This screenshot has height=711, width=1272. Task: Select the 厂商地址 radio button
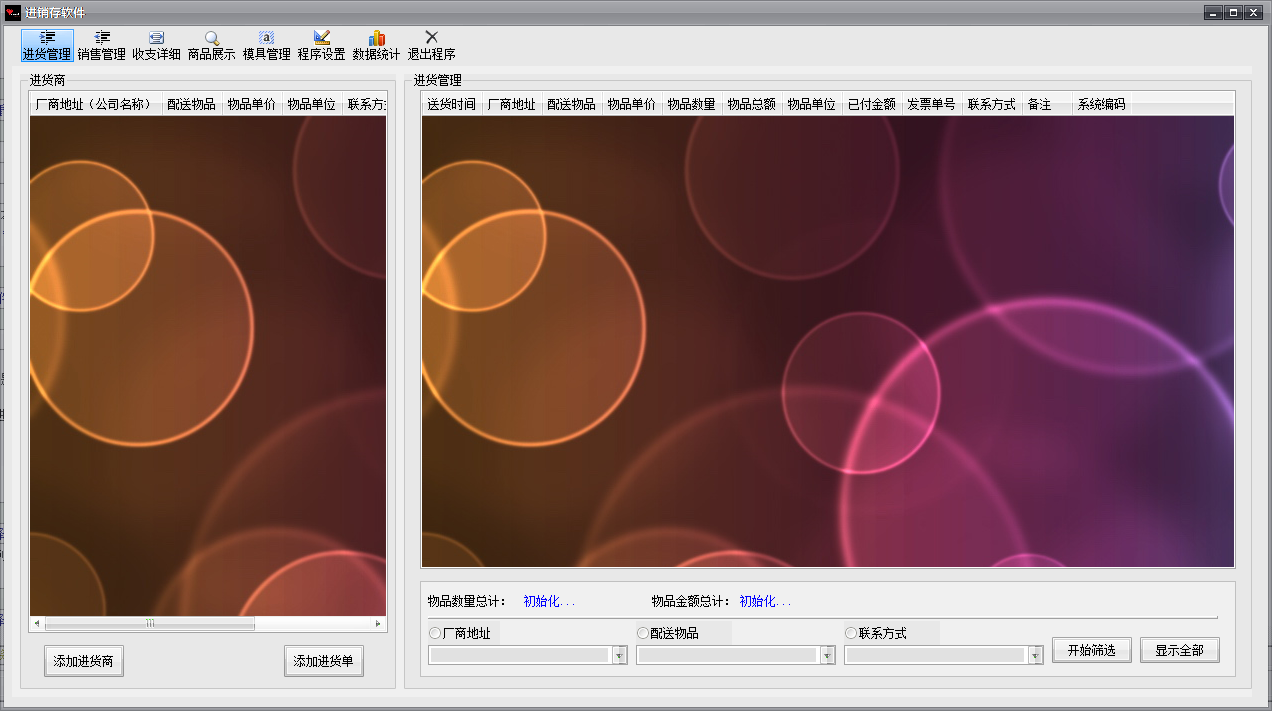click(x=434, y=633)
